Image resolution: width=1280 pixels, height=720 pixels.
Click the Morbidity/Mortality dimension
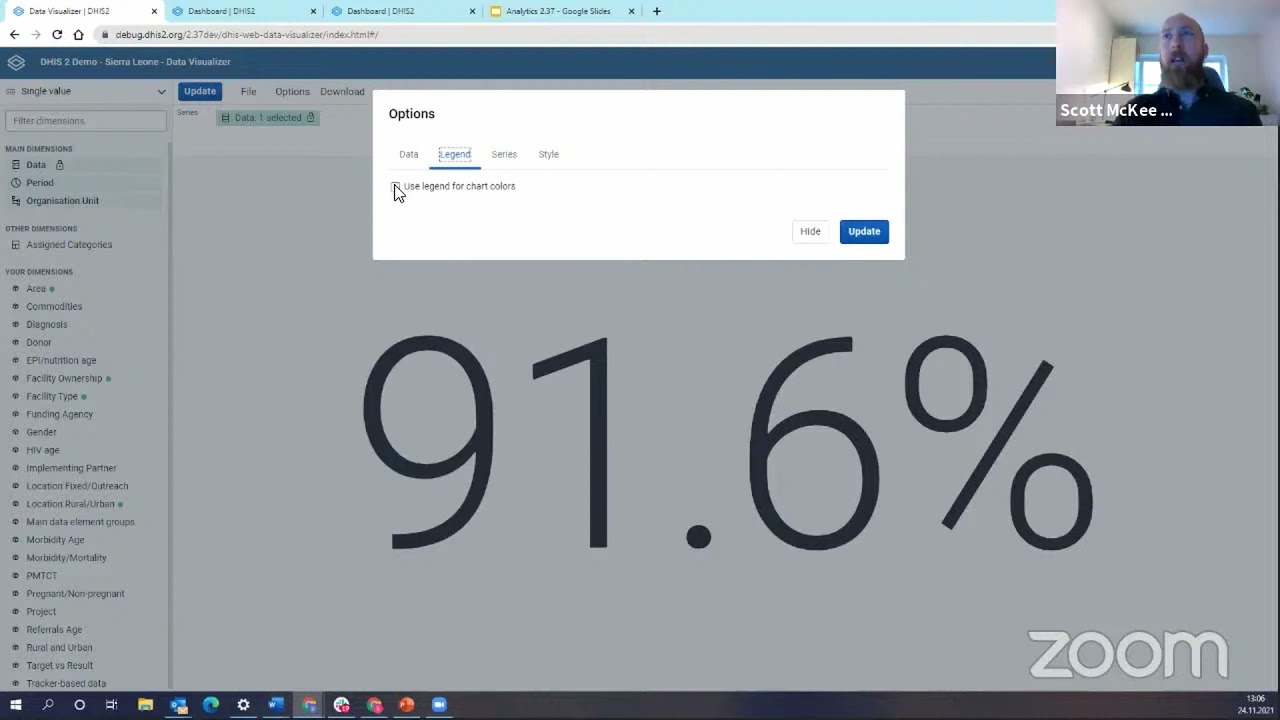[x=66, y=558]
